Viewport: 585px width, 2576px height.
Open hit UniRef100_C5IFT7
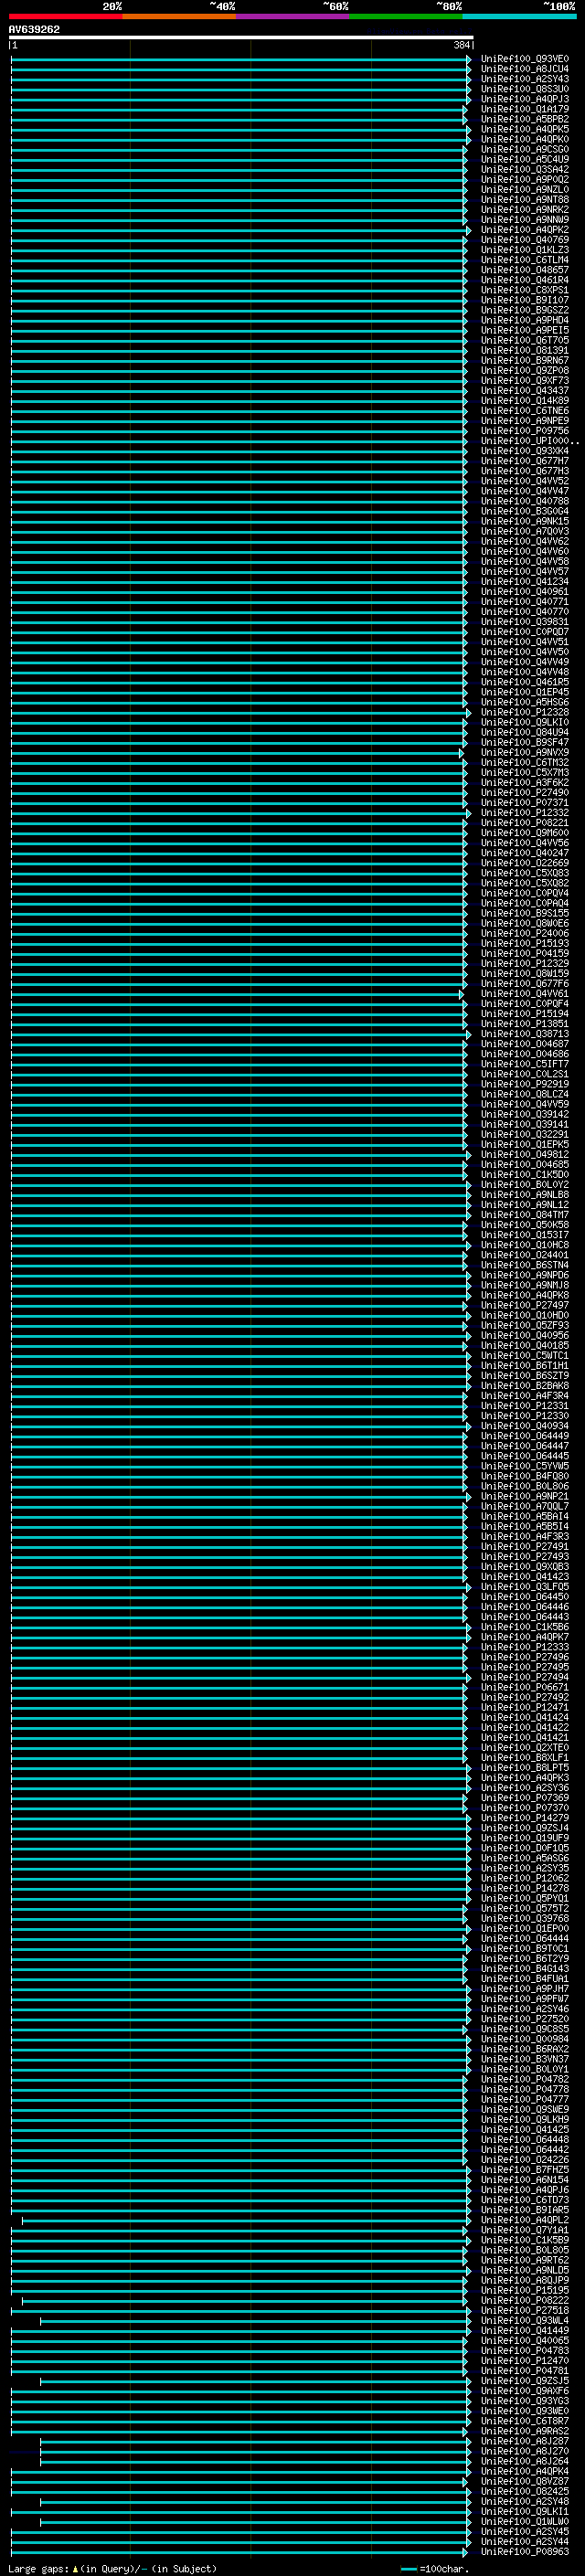pos(525,1064)
